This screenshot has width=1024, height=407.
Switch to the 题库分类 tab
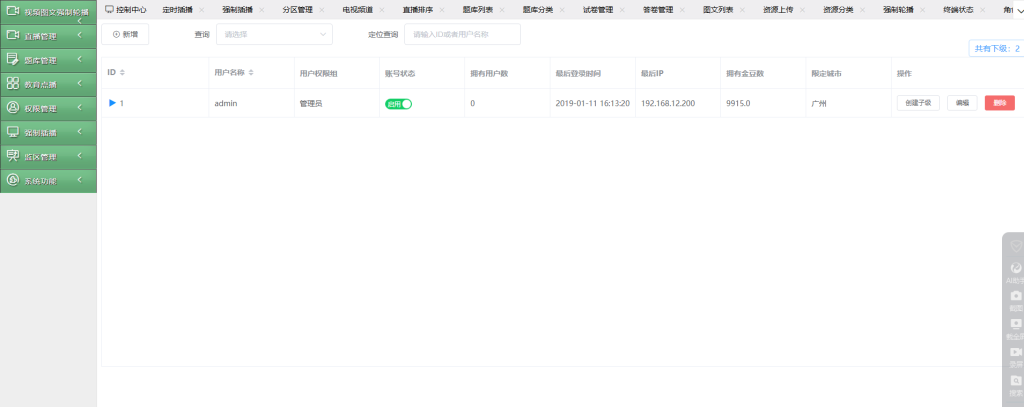point(537,10)
